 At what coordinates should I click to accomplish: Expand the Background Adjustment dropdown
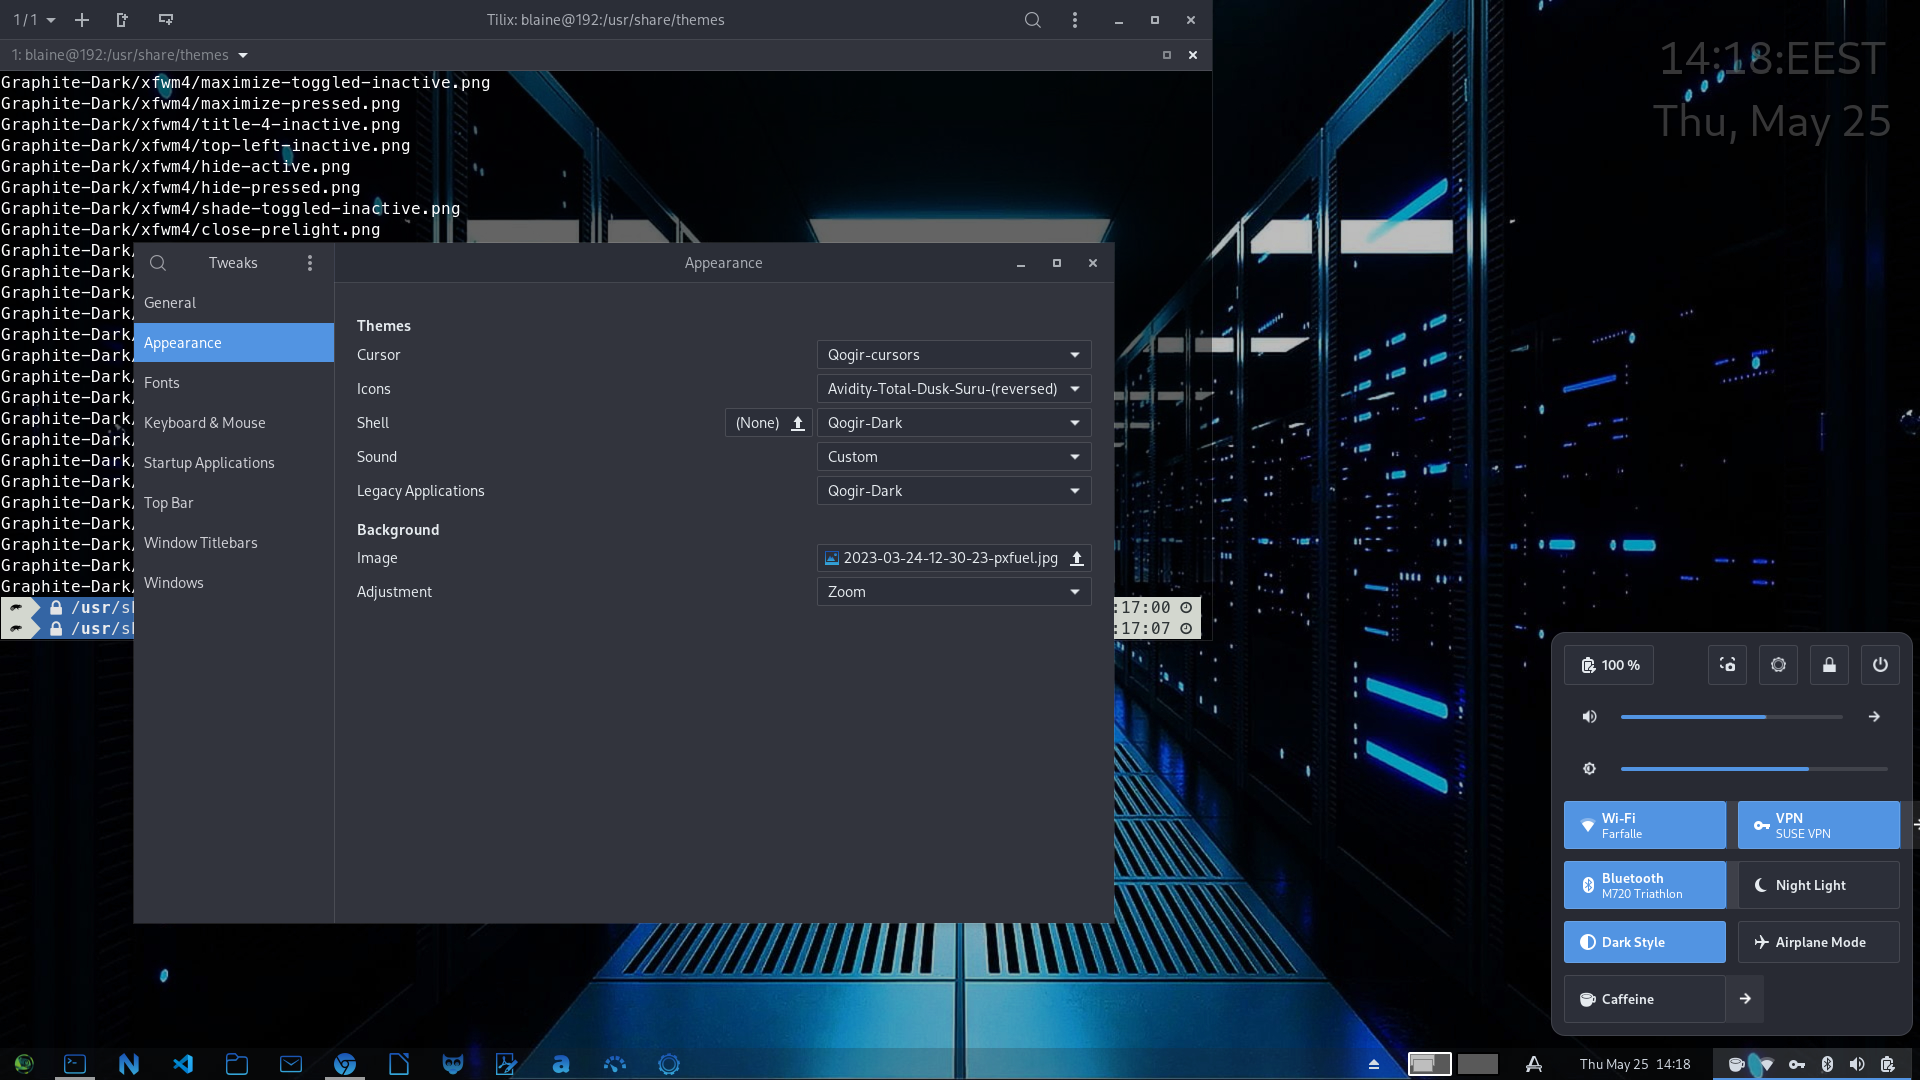953,591
